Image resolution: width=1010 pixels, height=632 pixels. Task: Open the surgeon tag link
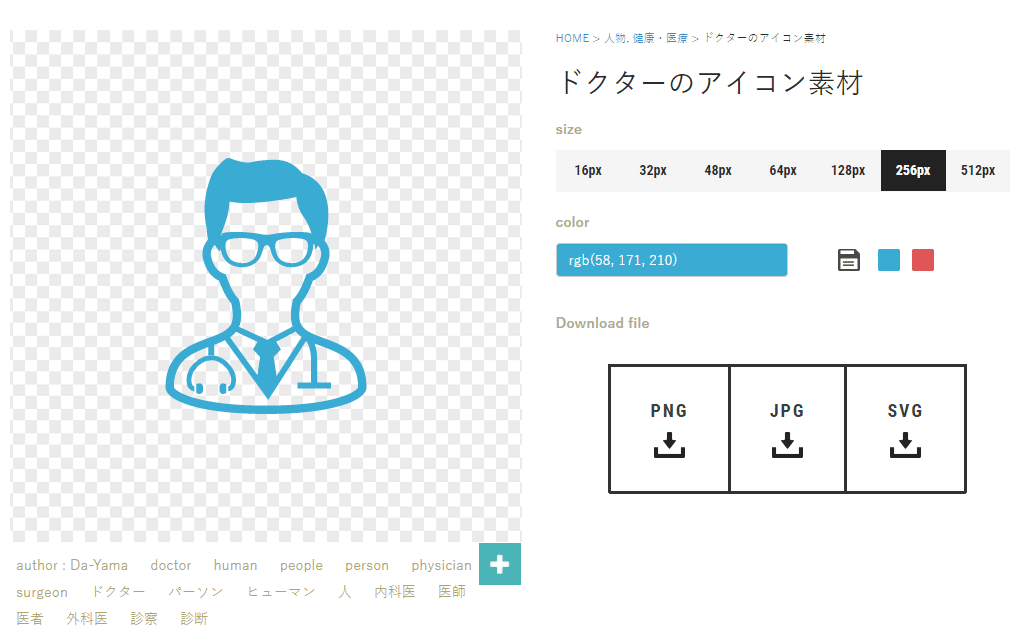41,592
